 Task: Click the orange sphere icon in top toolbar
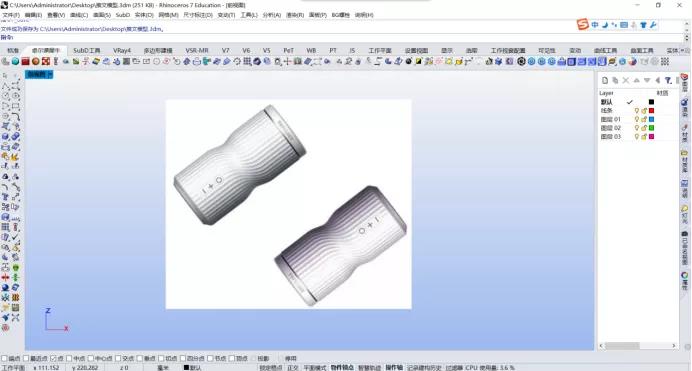pos(36,61)
